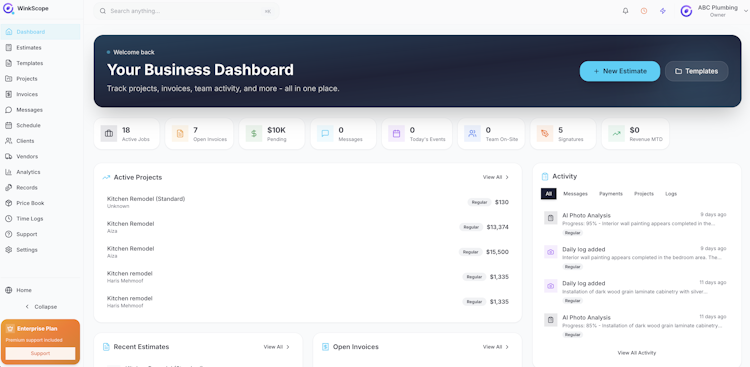This screenshot has height=367, width=750.
Task: Click the New Estimate button
Action: point(620,71)
